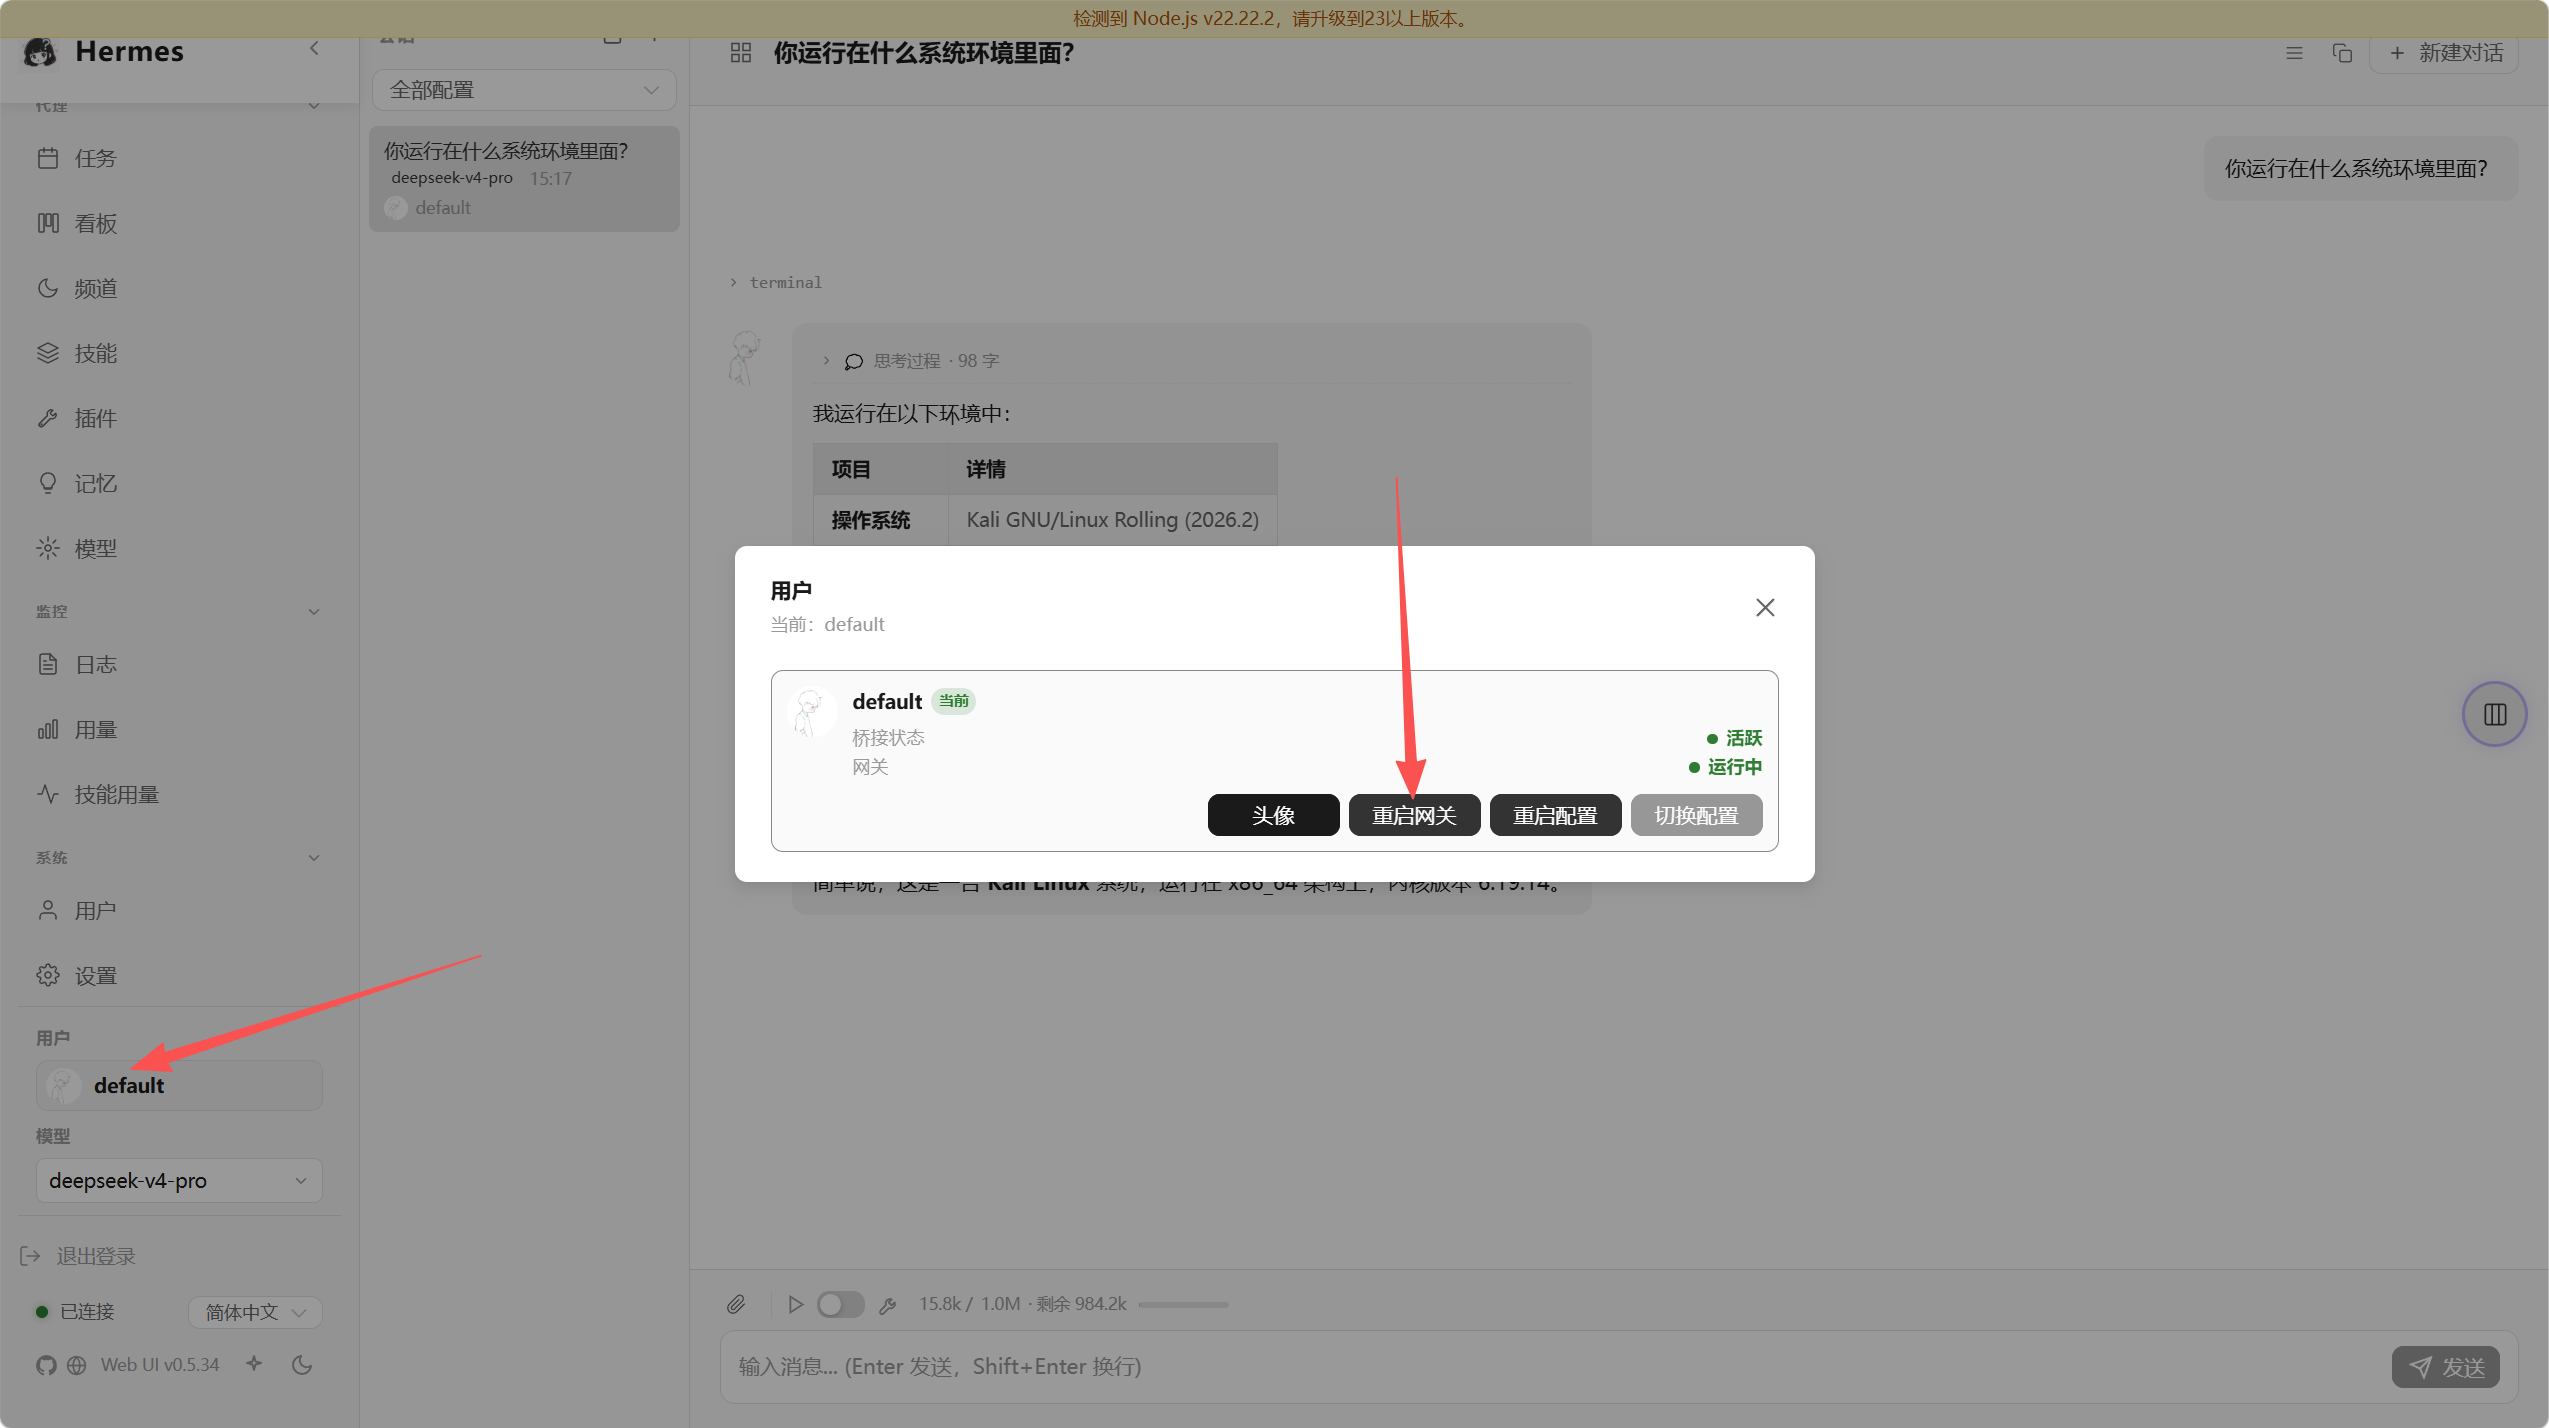Close the 用户 dialog
The image size is (2549, 1428).
pos(1765,608)
